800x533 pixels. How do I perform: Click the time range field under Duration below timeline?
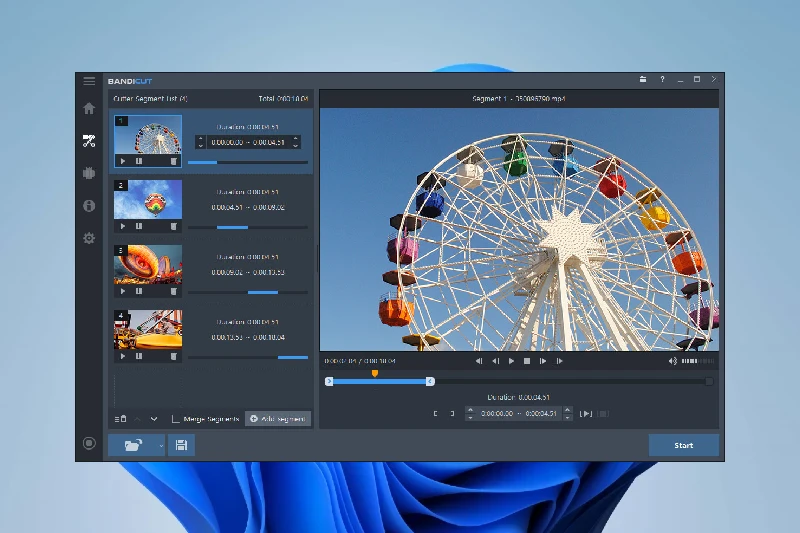(x=518, y=413)
